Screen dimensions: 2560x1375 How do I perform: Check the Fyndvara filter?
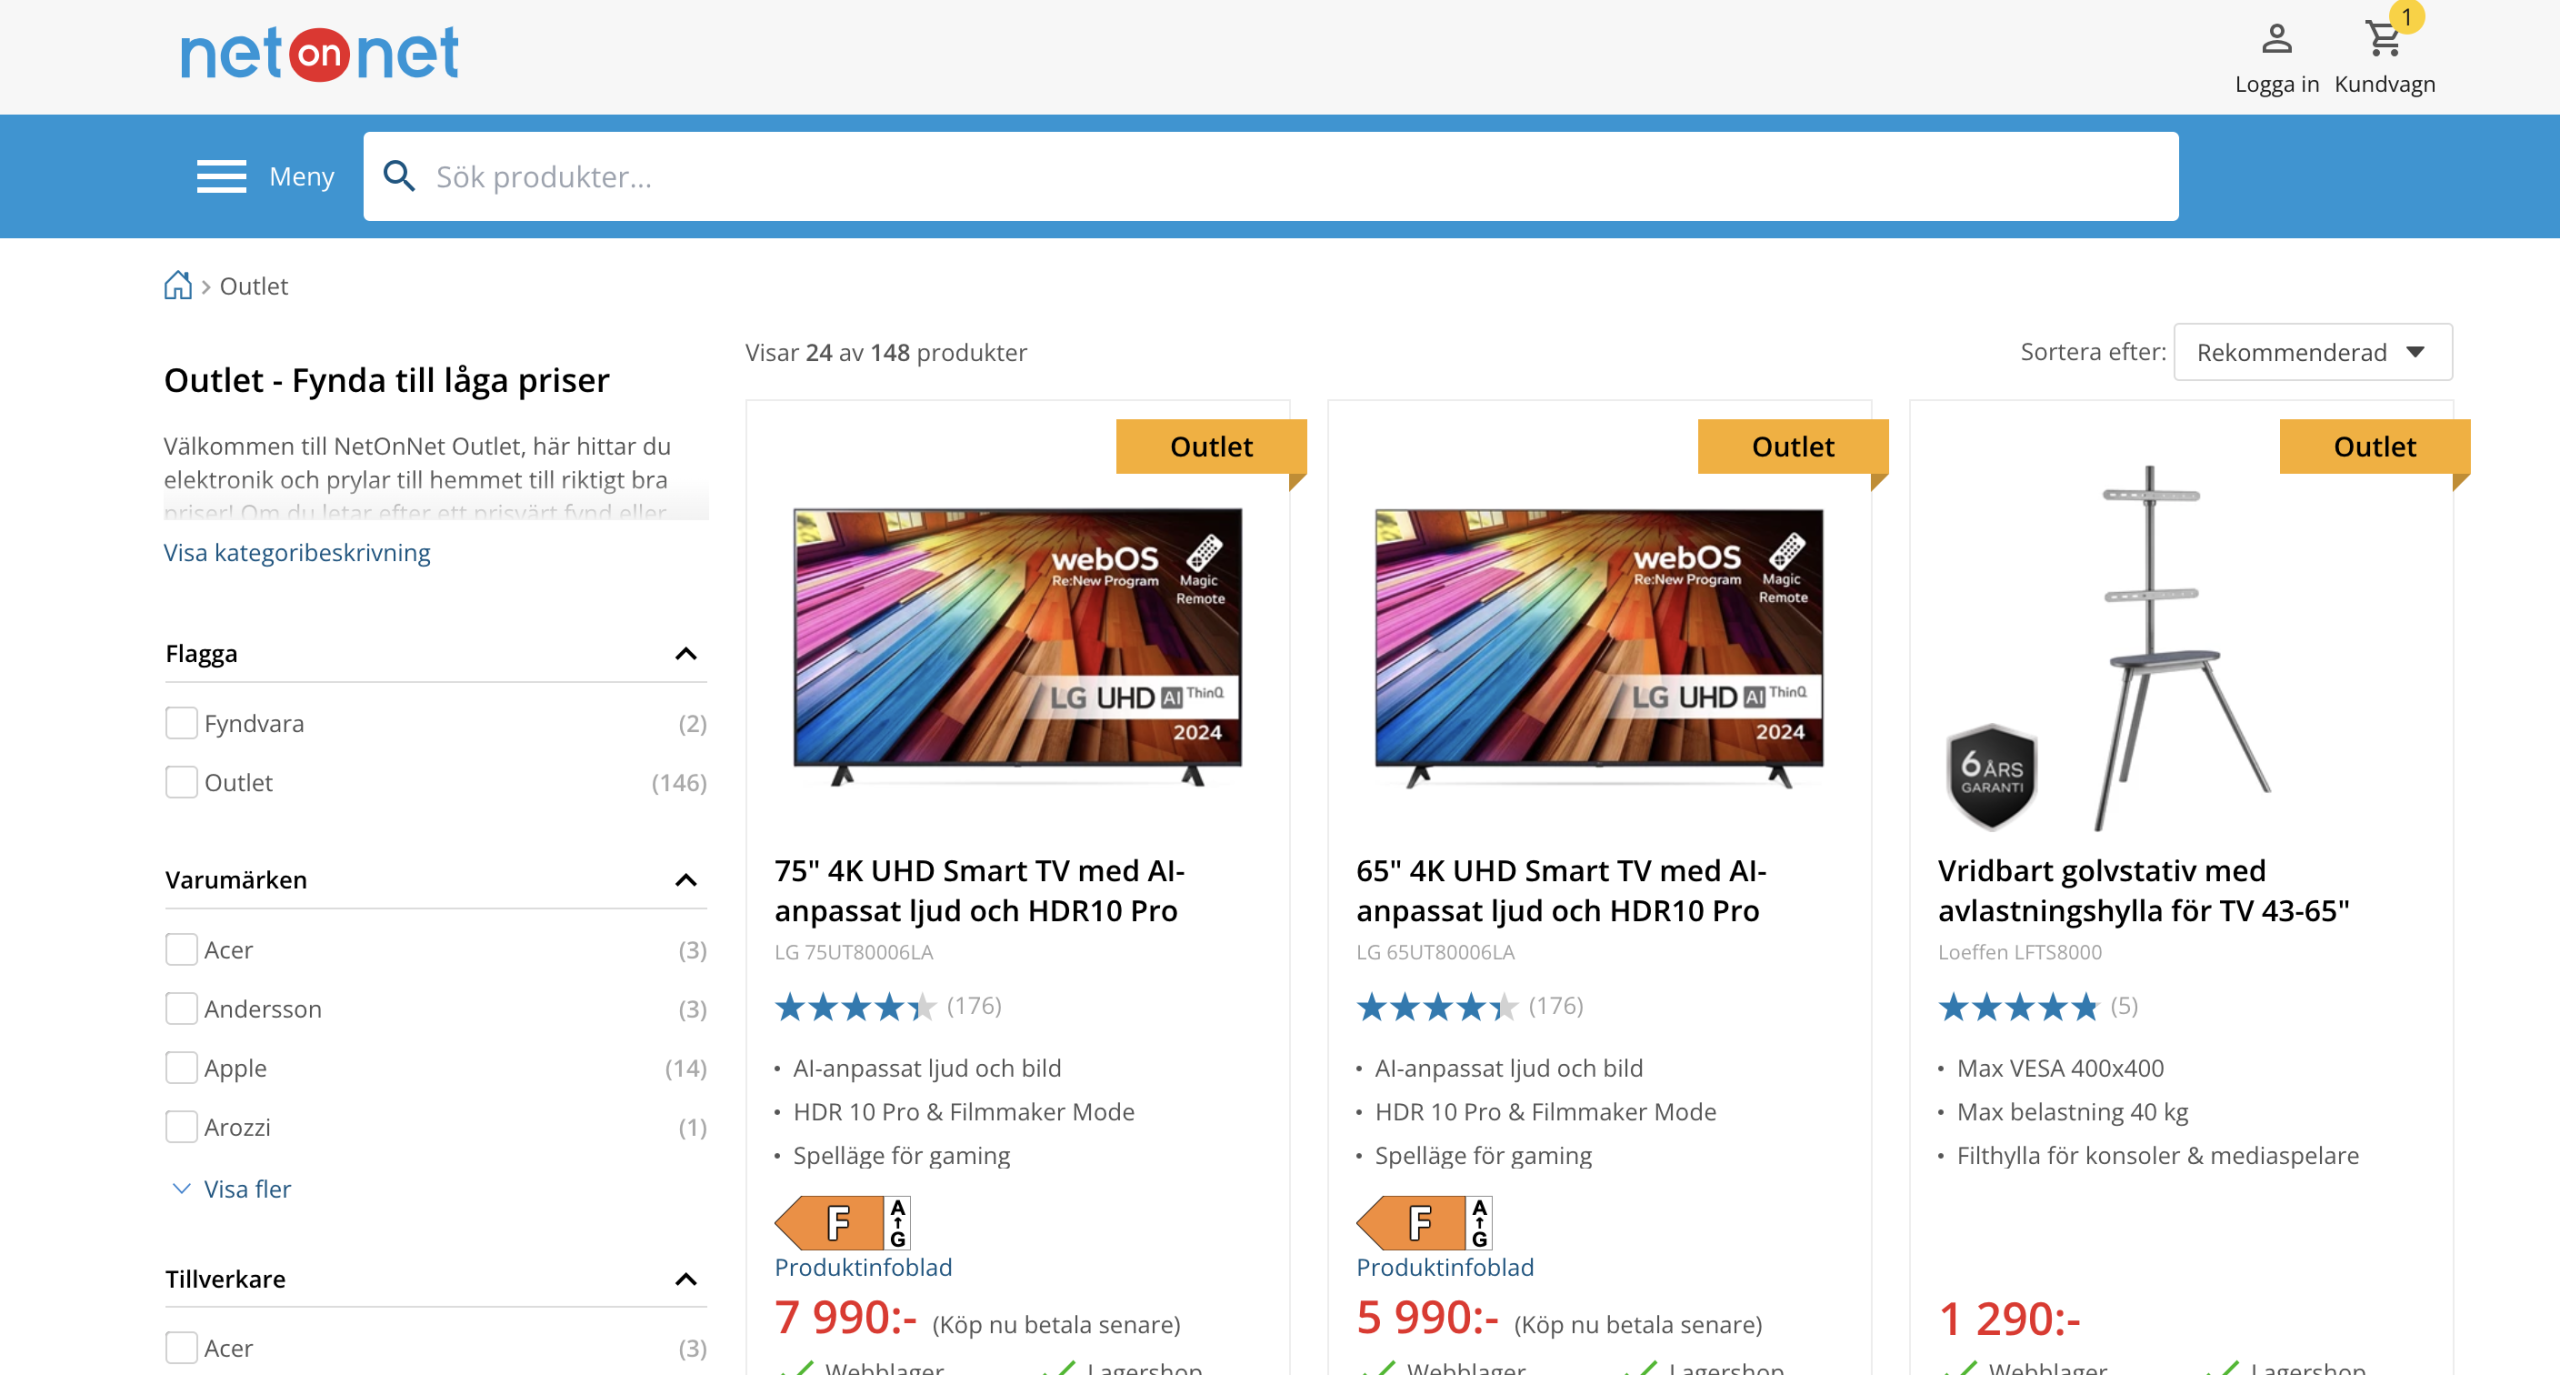point(181,723)
